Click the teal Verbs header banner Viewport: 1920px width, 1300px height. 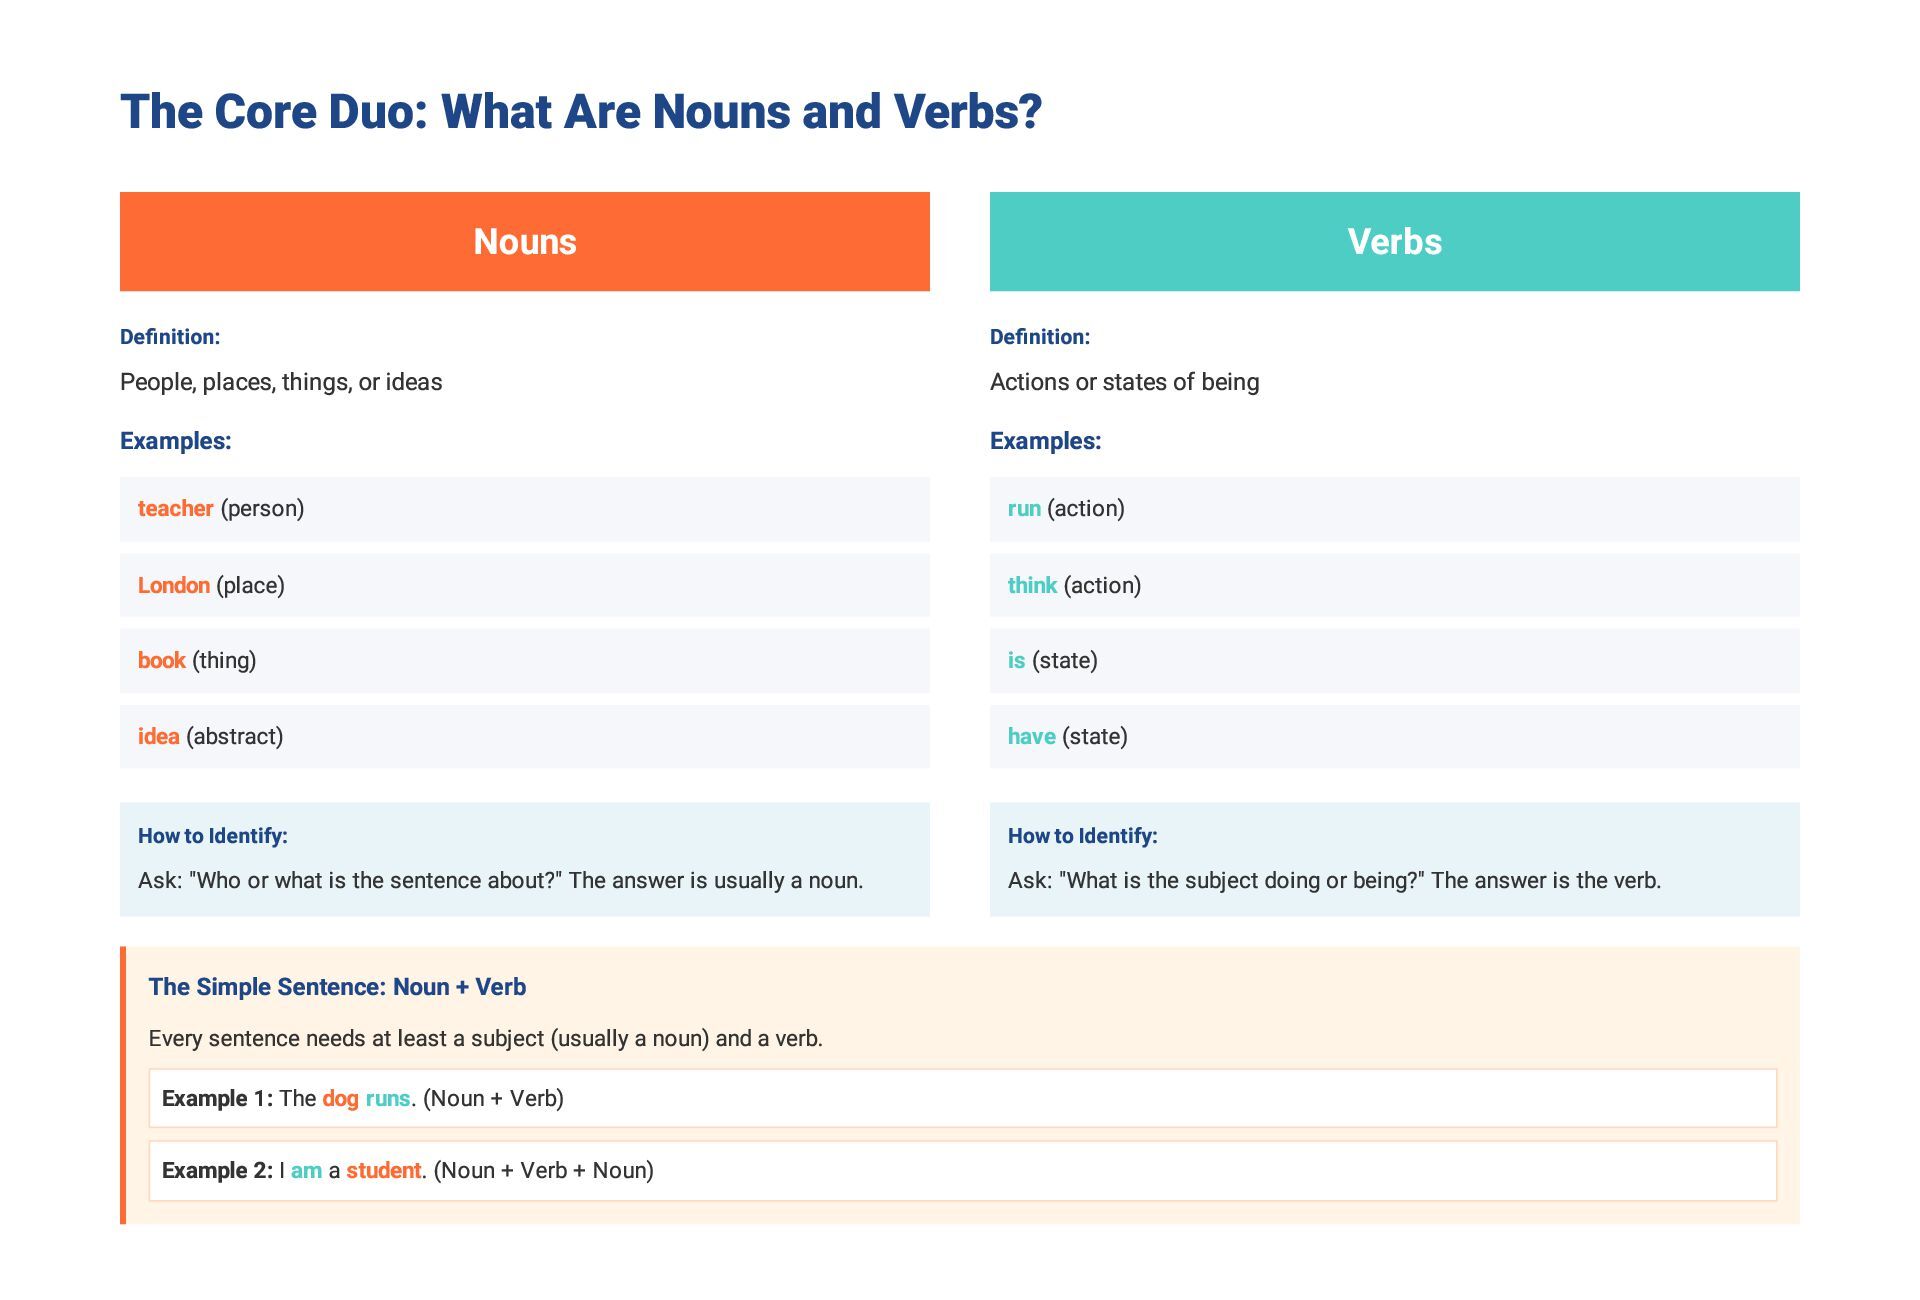[1395, 241]
